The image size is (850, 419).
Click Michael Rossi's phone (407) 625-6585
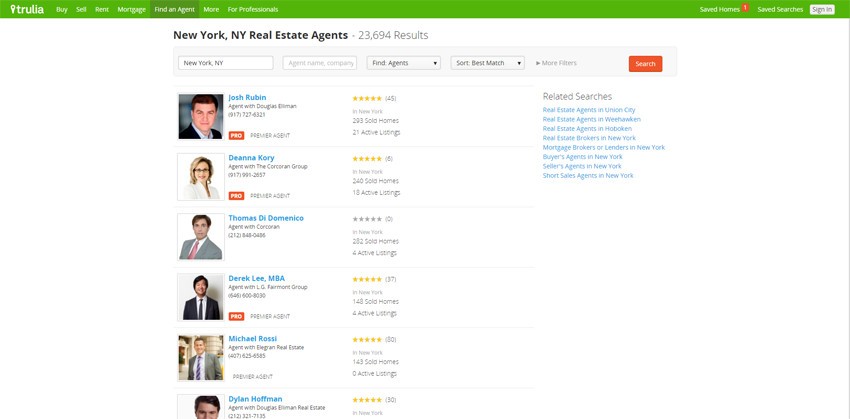pos(247,356)
